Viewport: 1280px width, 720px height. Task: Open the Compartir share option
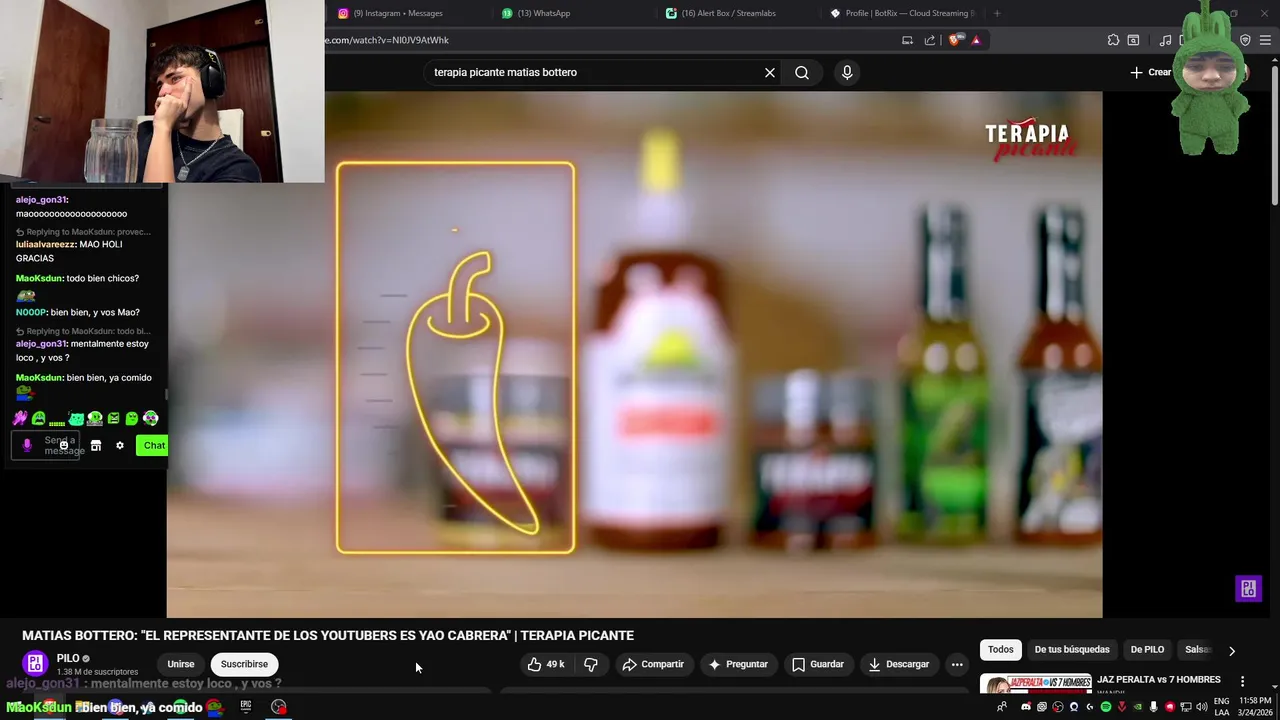pyautogui.click(x=653, y=664)
